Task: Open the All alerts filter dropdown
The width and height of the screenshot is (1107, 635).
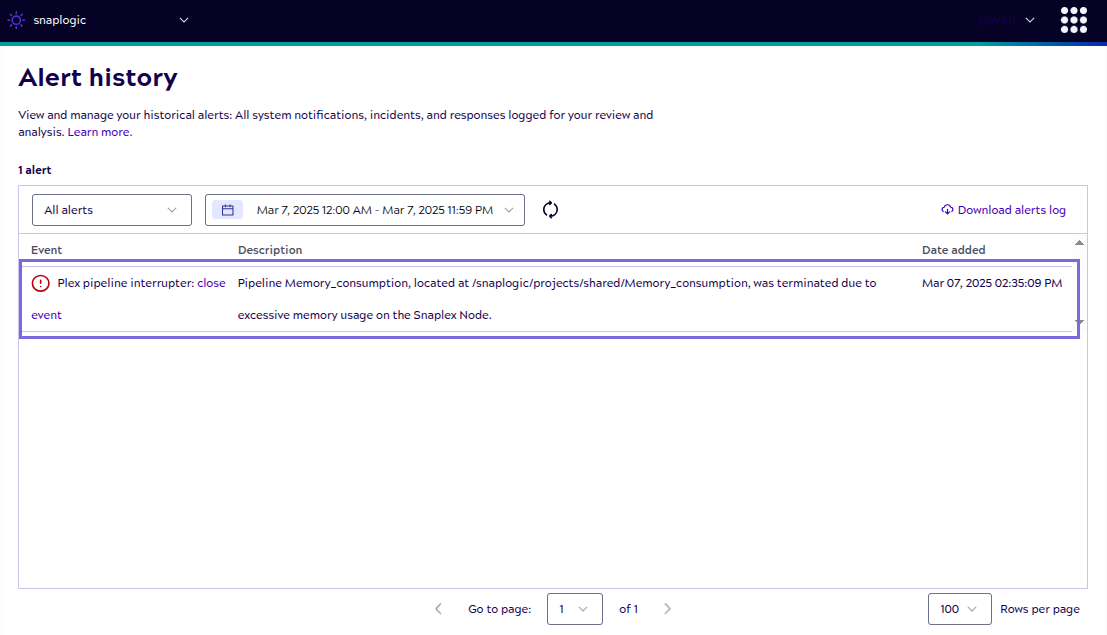Action: 111,210
